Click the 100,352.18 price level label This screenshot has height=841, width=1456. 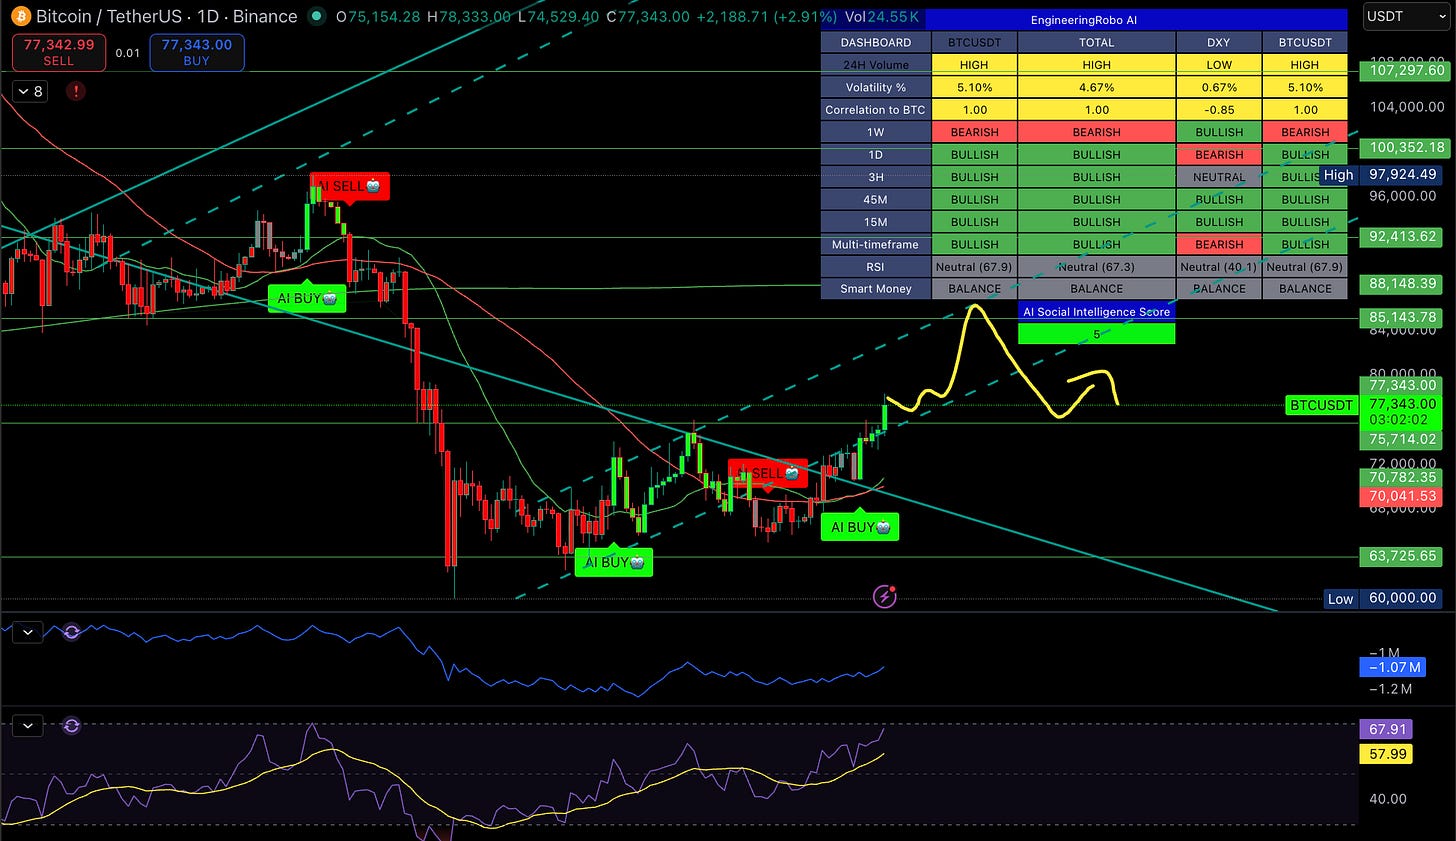[1406, 147]
